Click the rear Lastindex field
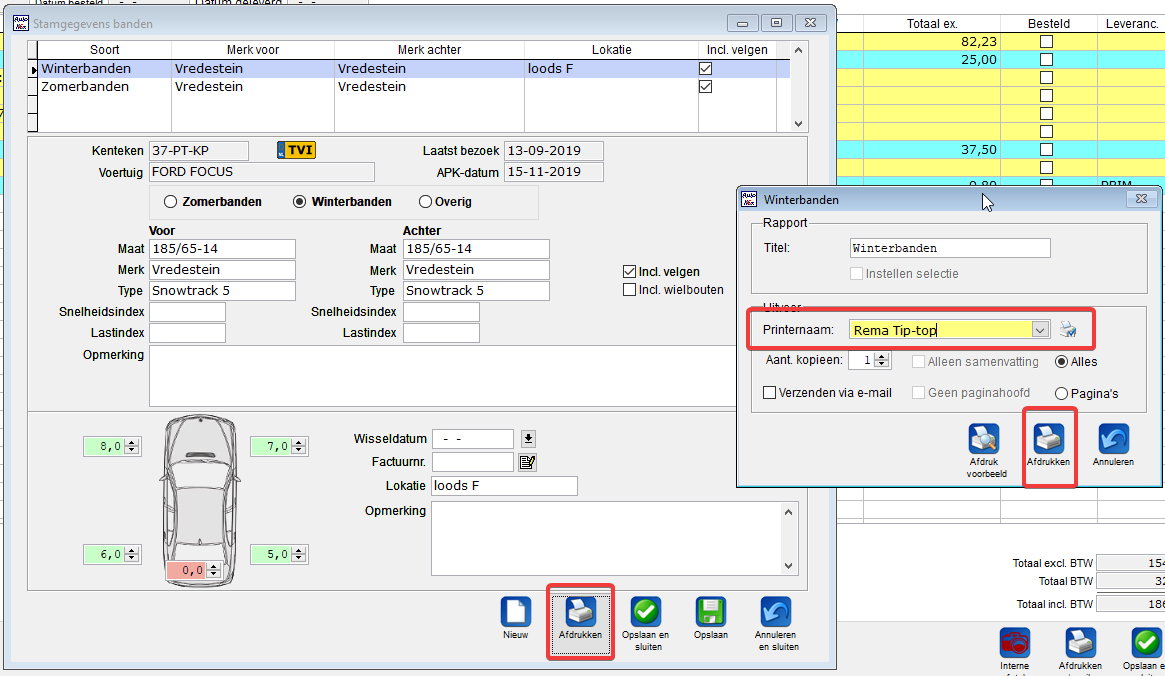 tap(441, 333)
